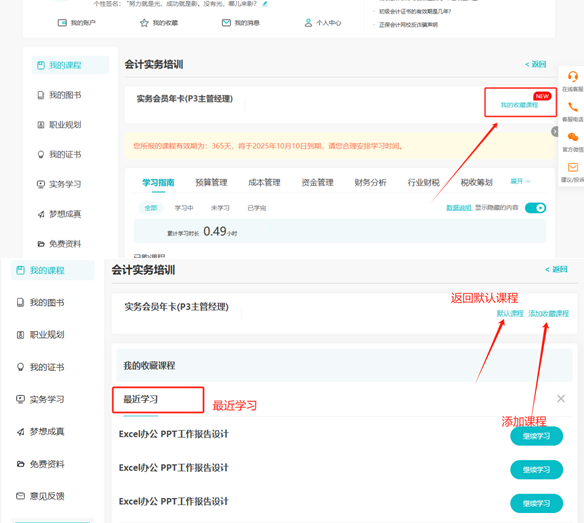Select the 已学完 filter
The image size is (584, 523).
point(257,208)
